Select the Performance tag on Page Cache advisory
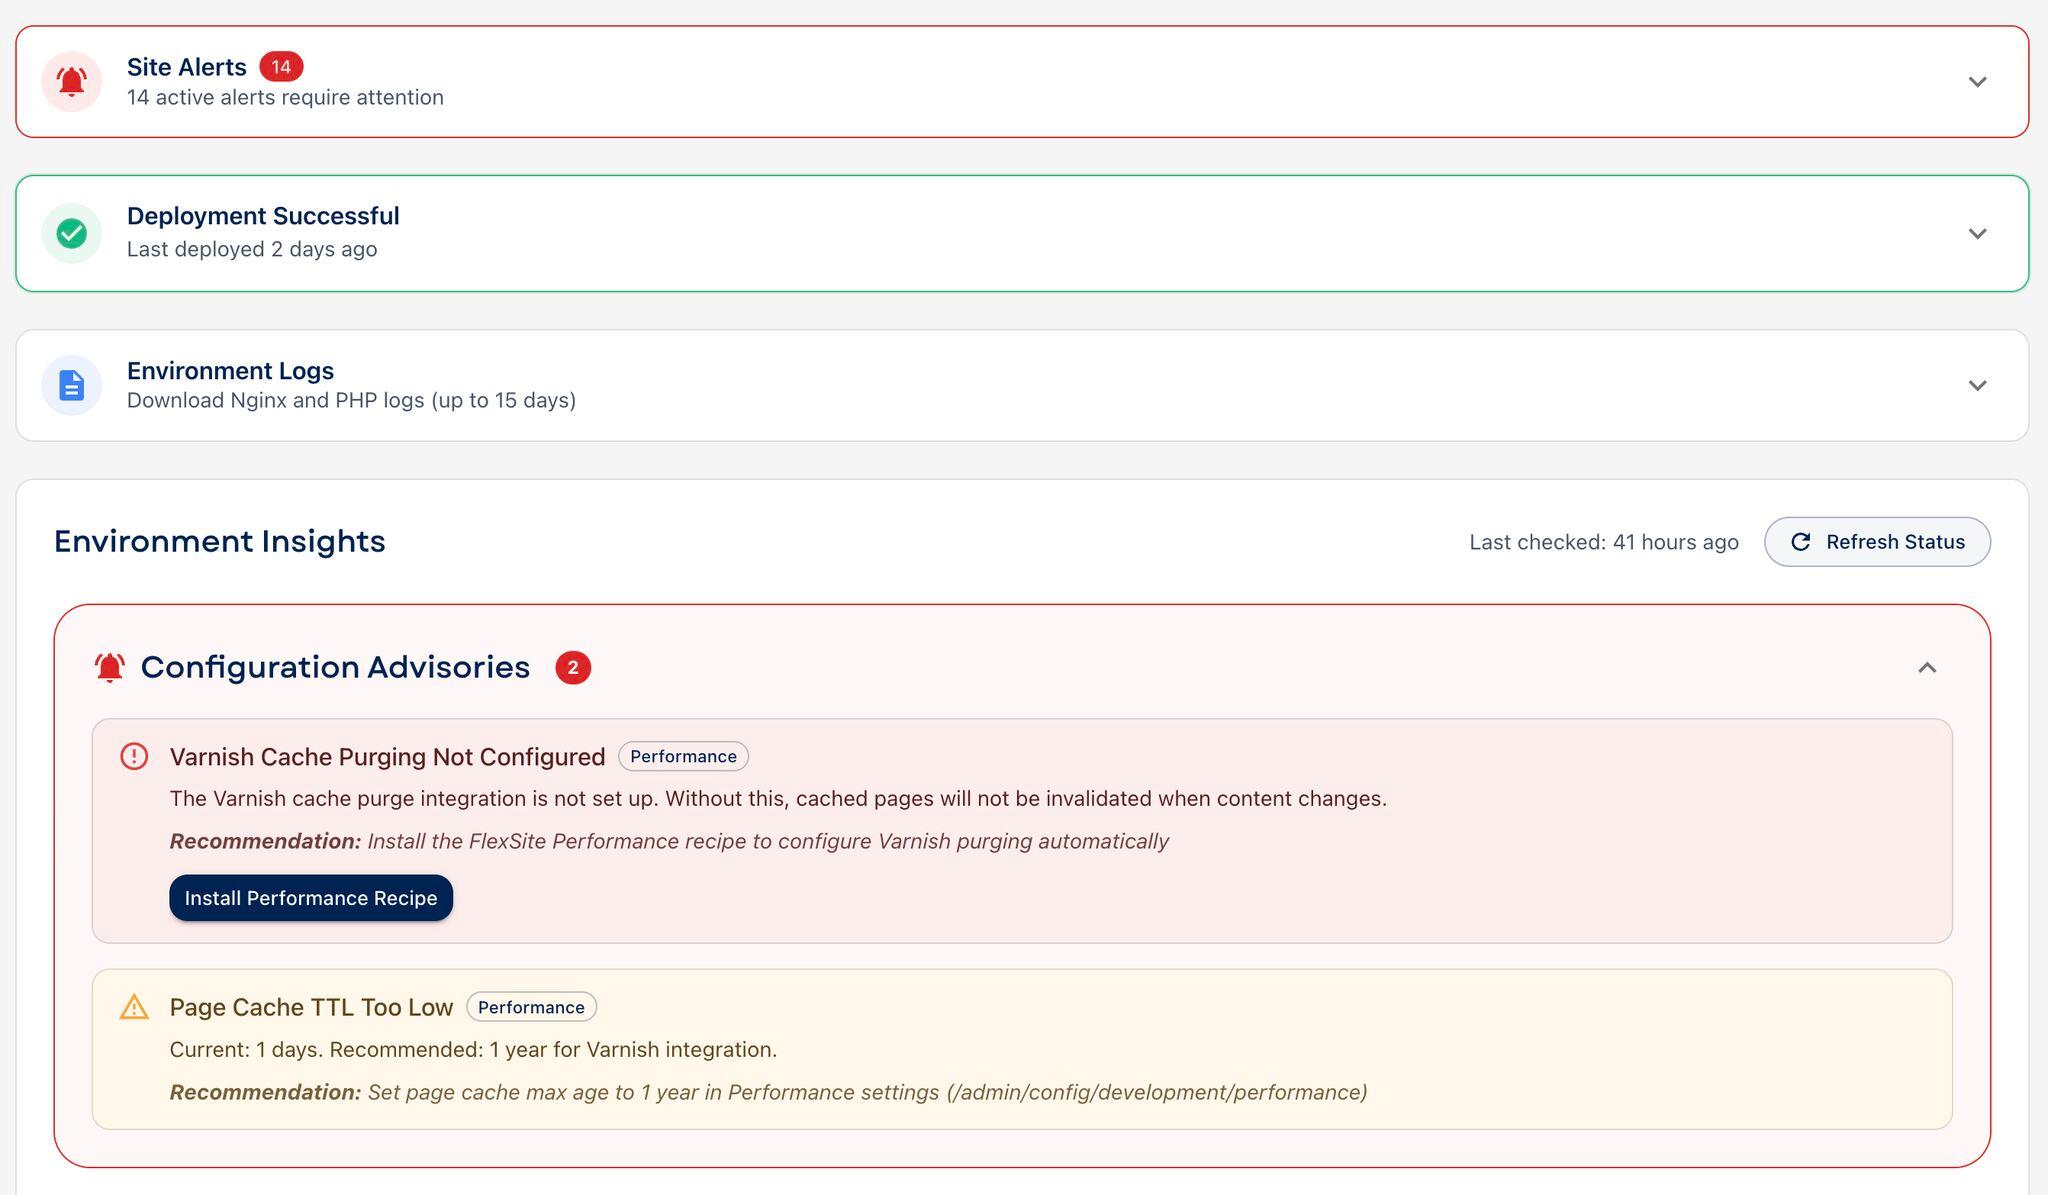The image size is (2048, 1195). click(531, 1007)
